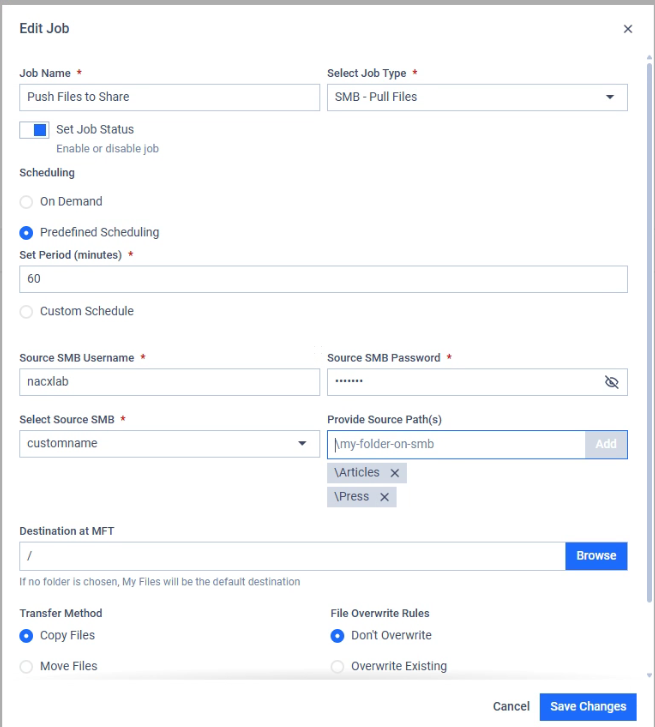The image size is (655, 727).
Task: Close the Edit Job dialog
Action: (628, 29)
